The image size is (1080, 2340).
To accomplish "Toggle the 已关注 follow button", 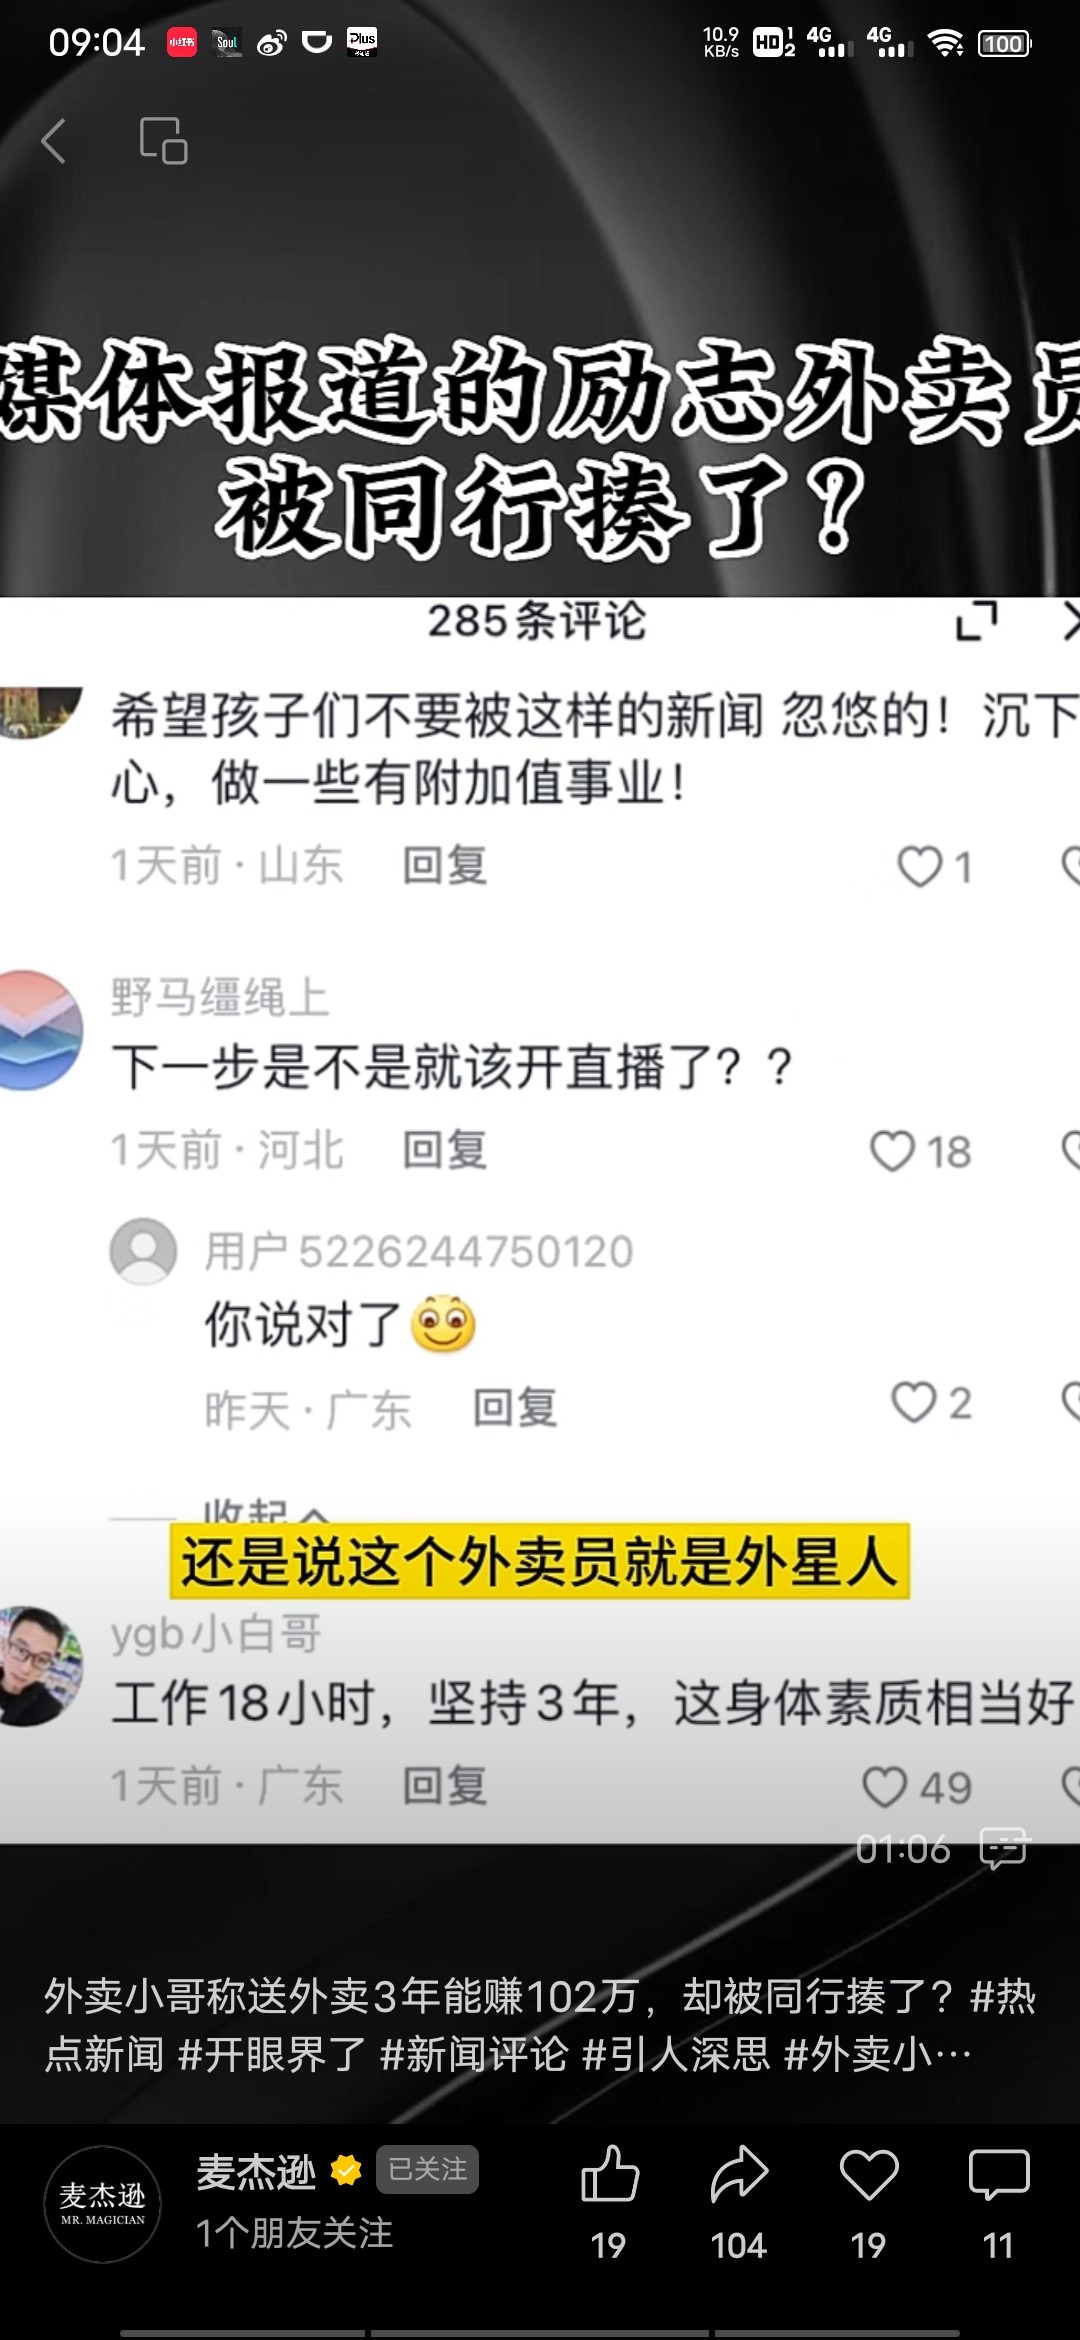I will coord(427,2169).
